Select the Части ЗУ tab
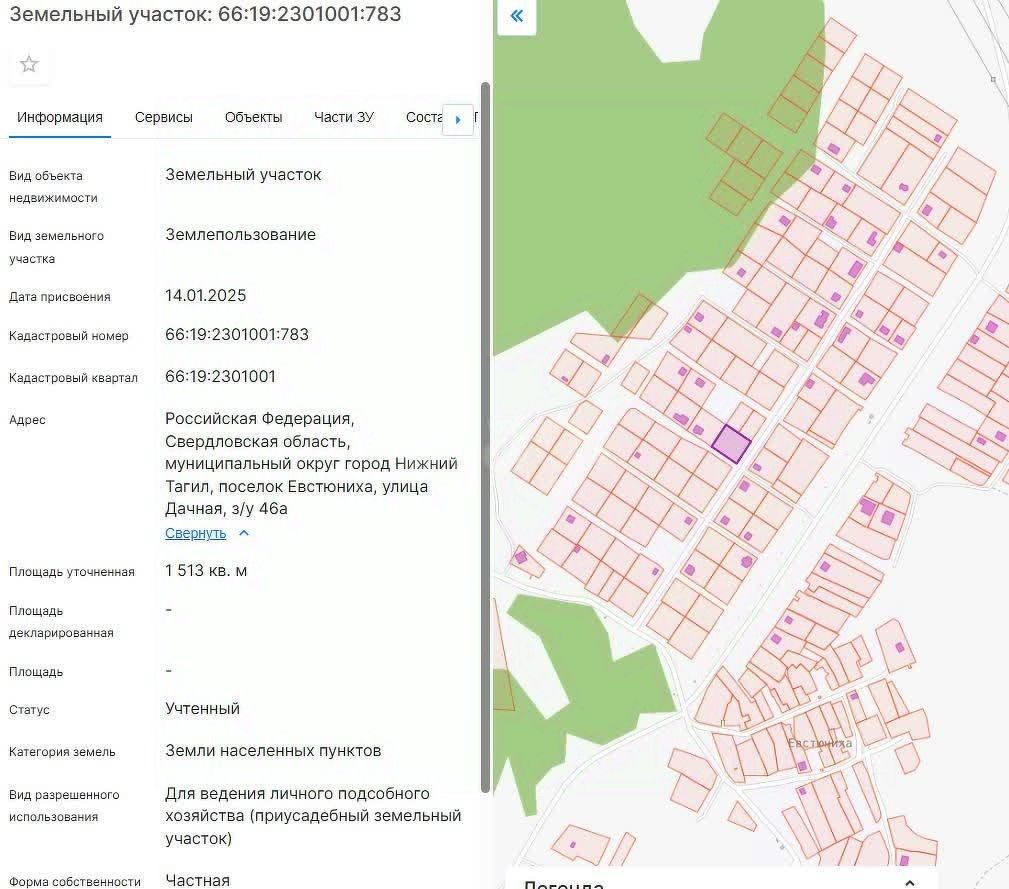 (344, 118)
